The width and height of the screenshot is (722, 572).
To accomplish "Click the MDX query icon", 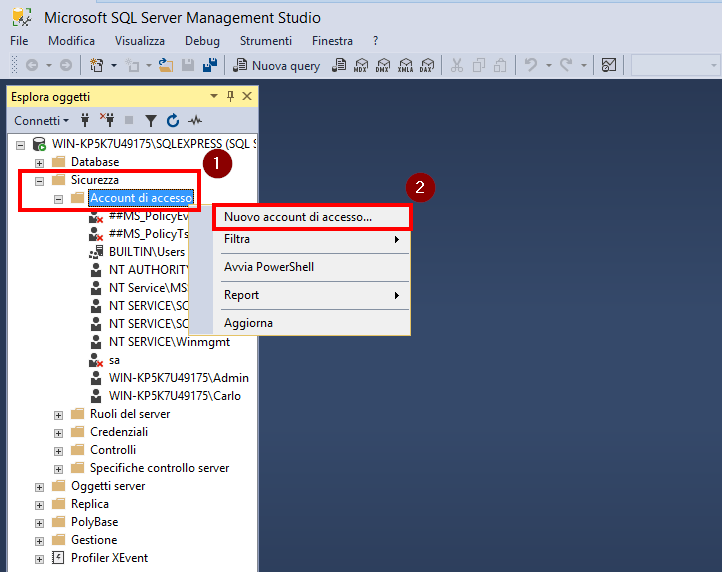I will [x=361, y=65].
